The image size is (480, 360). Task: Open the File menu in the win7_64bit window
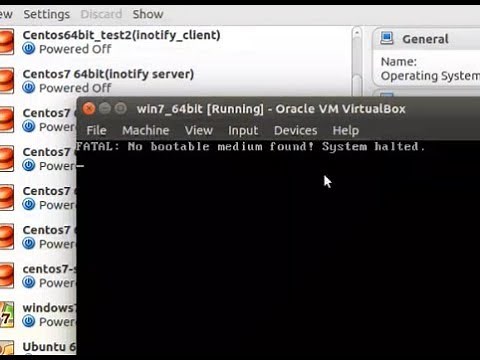(x=96, y=130)
